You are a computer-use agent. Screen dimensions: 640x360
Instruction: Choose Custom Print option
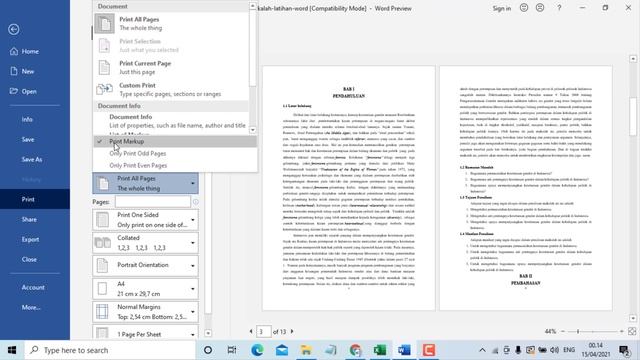coord(171,89)
